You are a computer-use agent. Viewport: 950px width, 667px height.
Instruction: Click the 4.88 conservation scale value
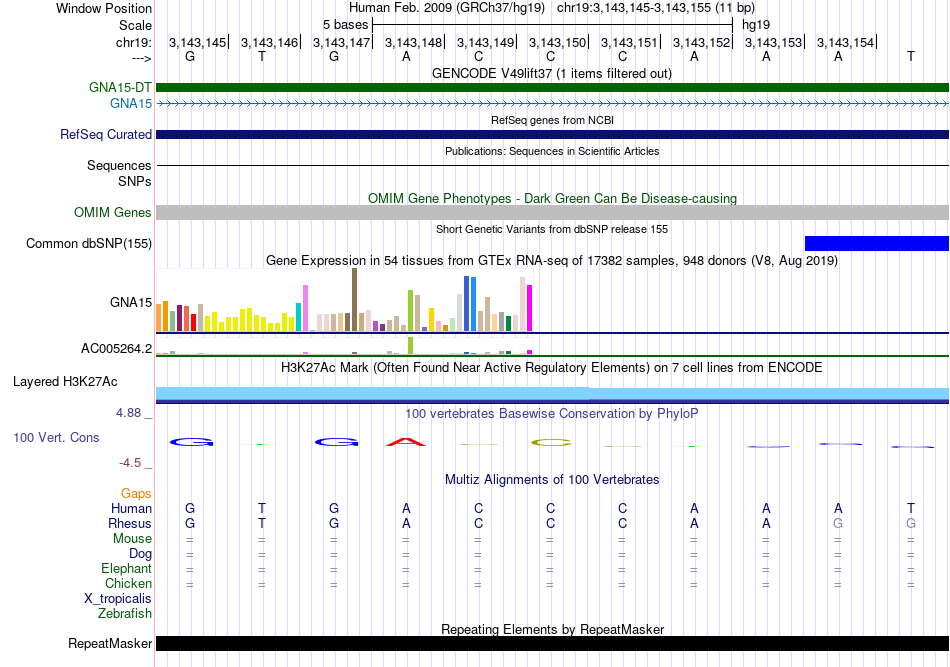click(x=128, y=413)
